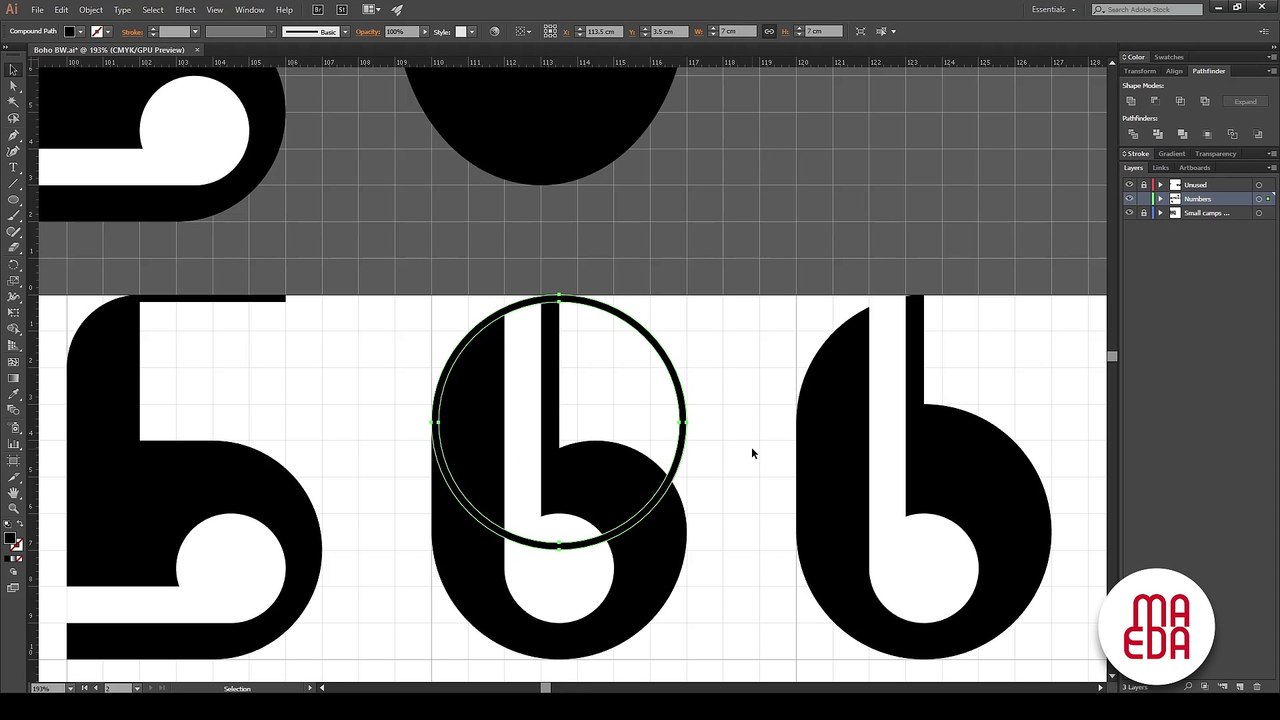Open the File menu
This screenshot has width=1280, height=720.
37,10
